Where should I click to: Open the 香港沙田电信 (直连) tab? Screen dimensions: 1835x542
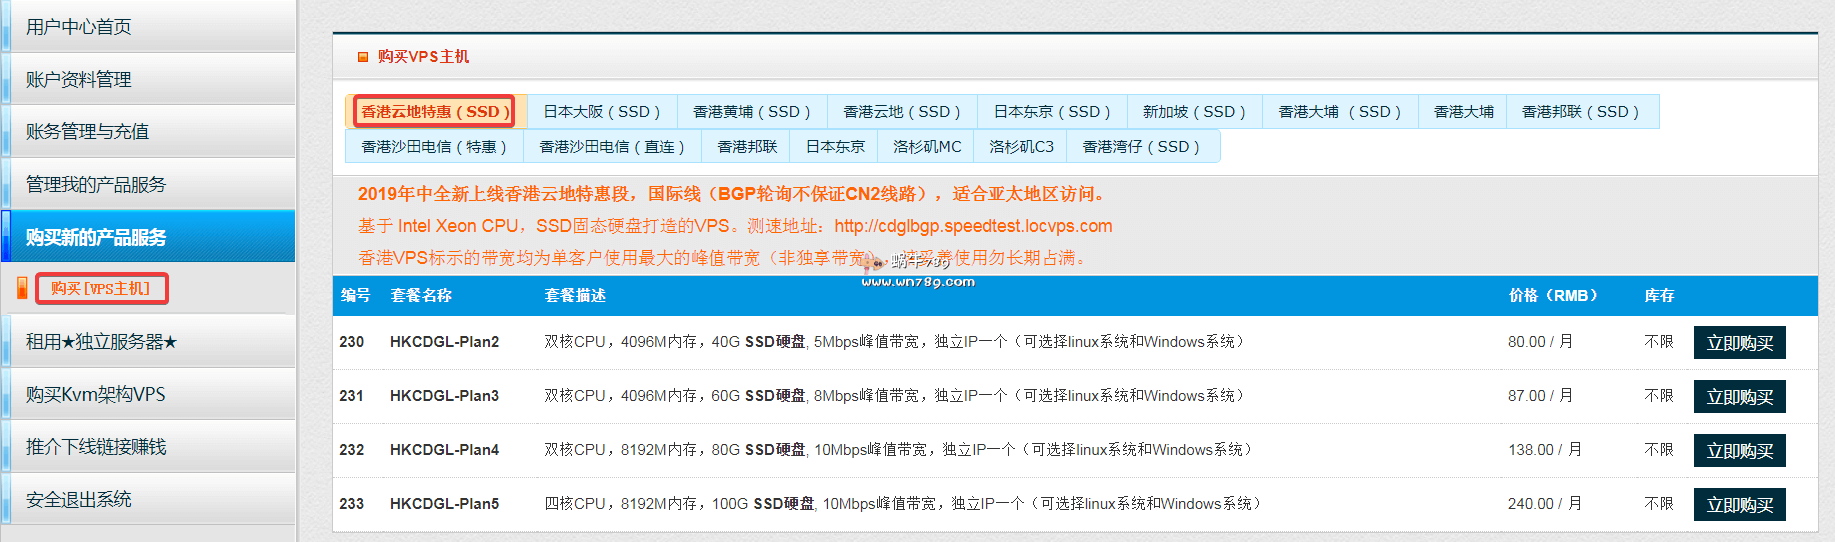(x=611, y=147)
